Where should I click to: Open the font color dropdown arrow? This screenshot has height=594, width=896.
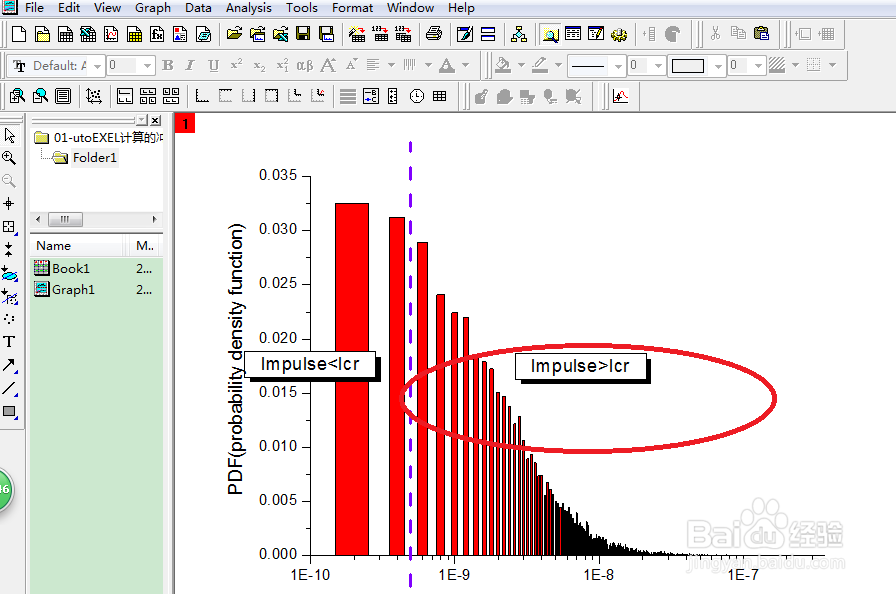click(465, 65)
